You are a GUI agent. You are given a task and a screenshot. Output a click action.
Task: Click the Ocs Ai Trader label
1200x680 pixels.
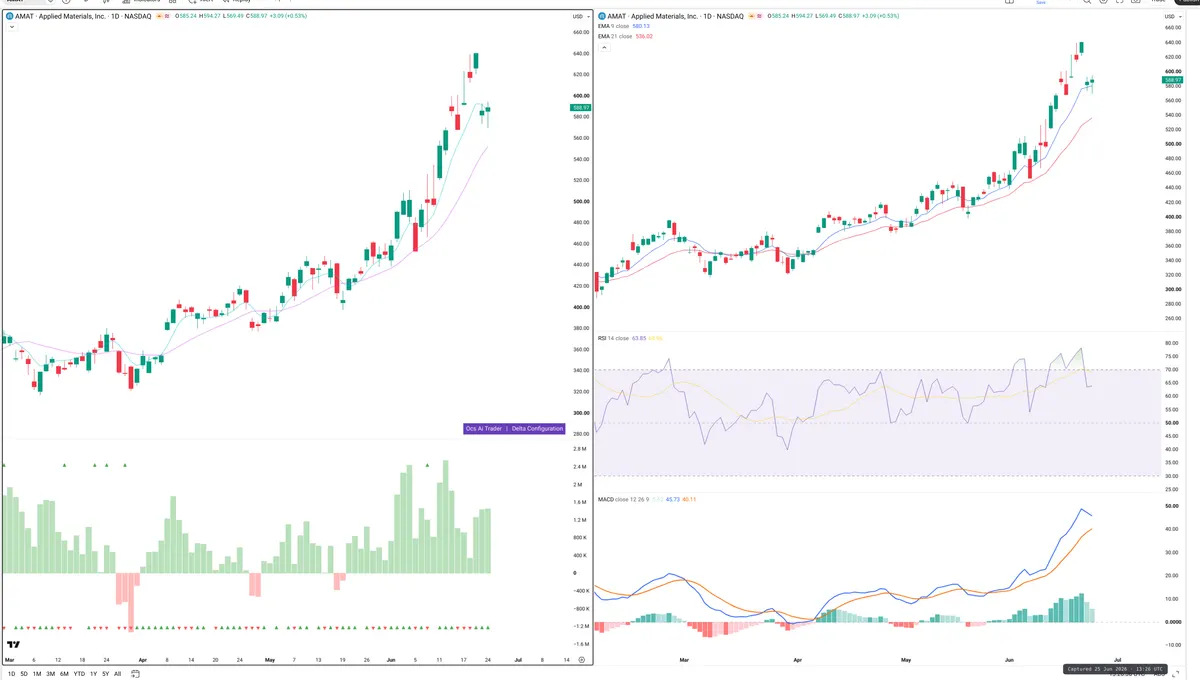click(484, 428)
